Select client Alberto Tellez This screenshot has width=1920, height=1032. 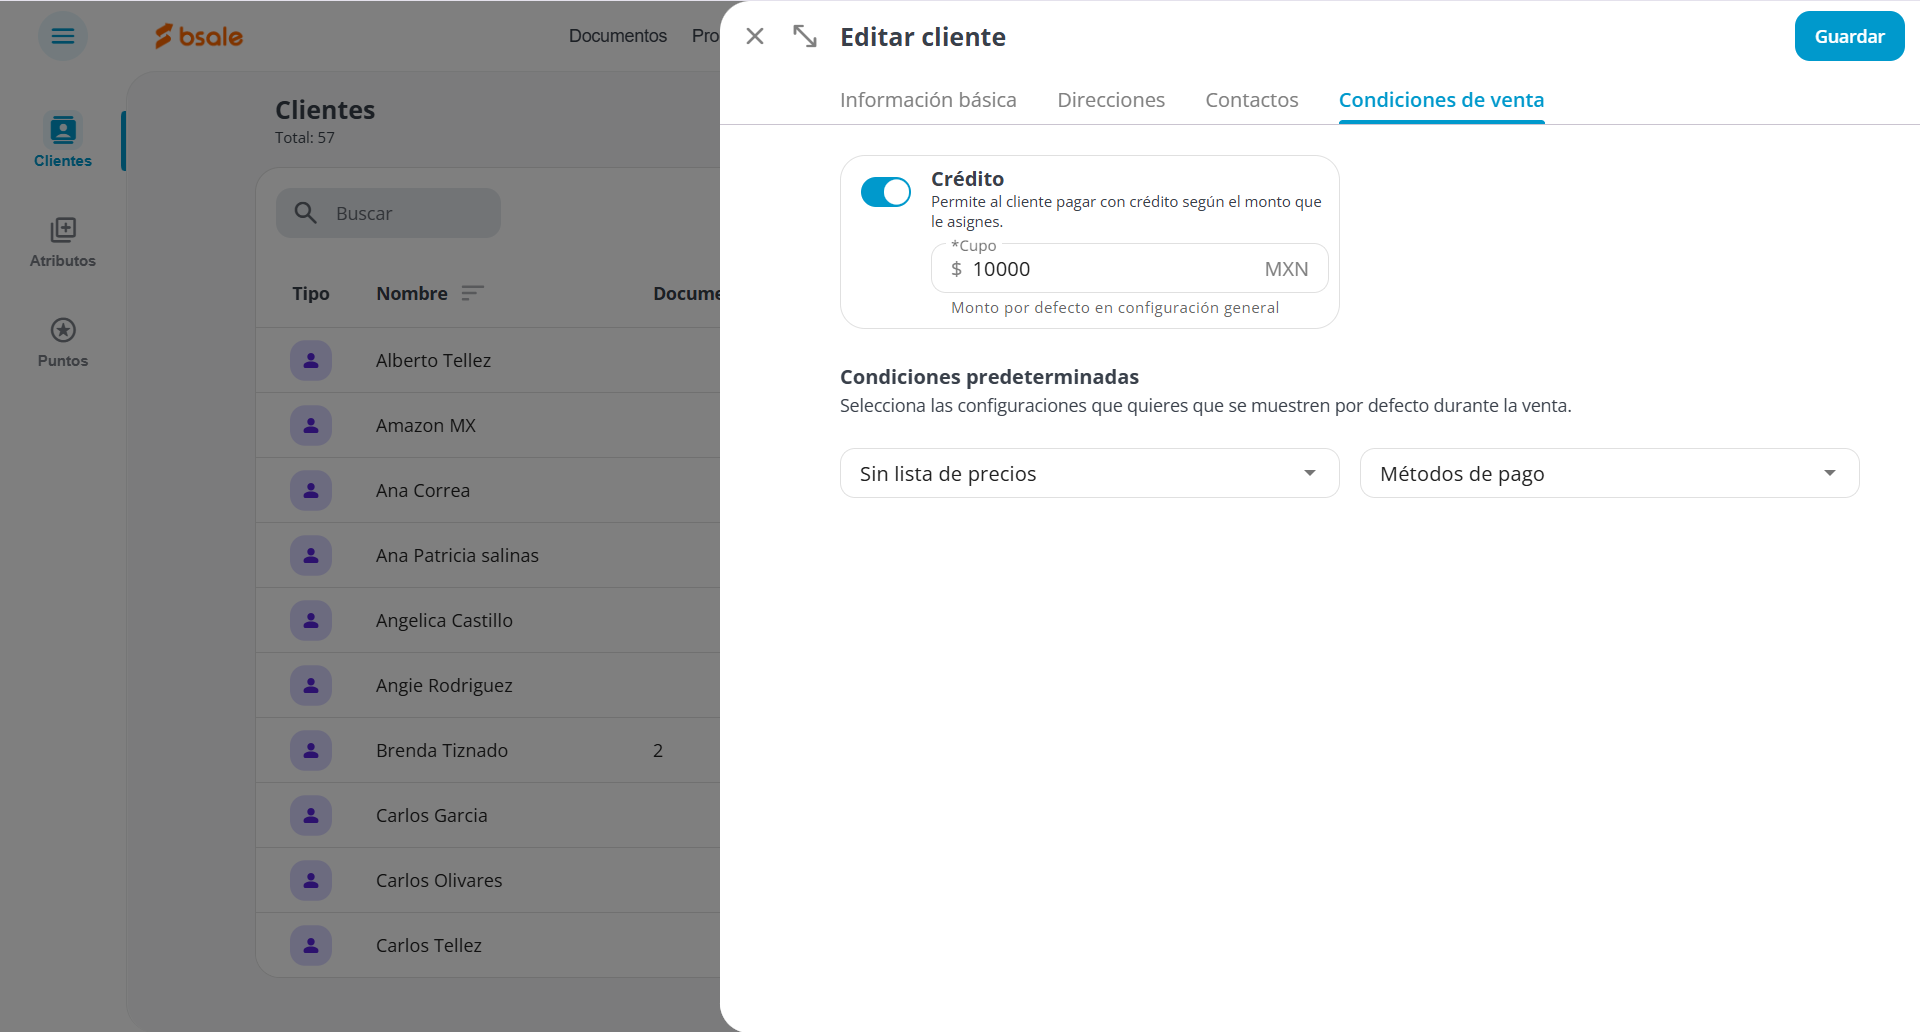tap(433, 360)
